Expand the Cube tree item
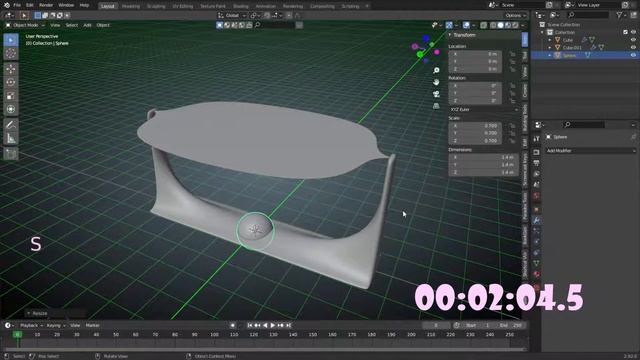This screenshot has height=360, width=640. coord(550,40)
